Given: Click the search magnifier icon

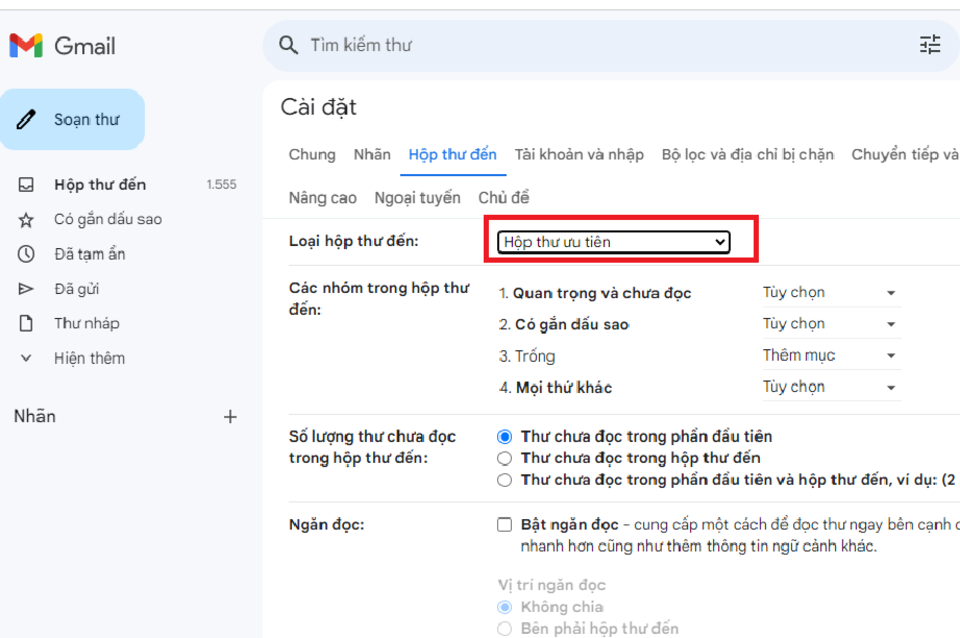Looking at the screenshot, I should pyautogui.click(x=289, y=45).
